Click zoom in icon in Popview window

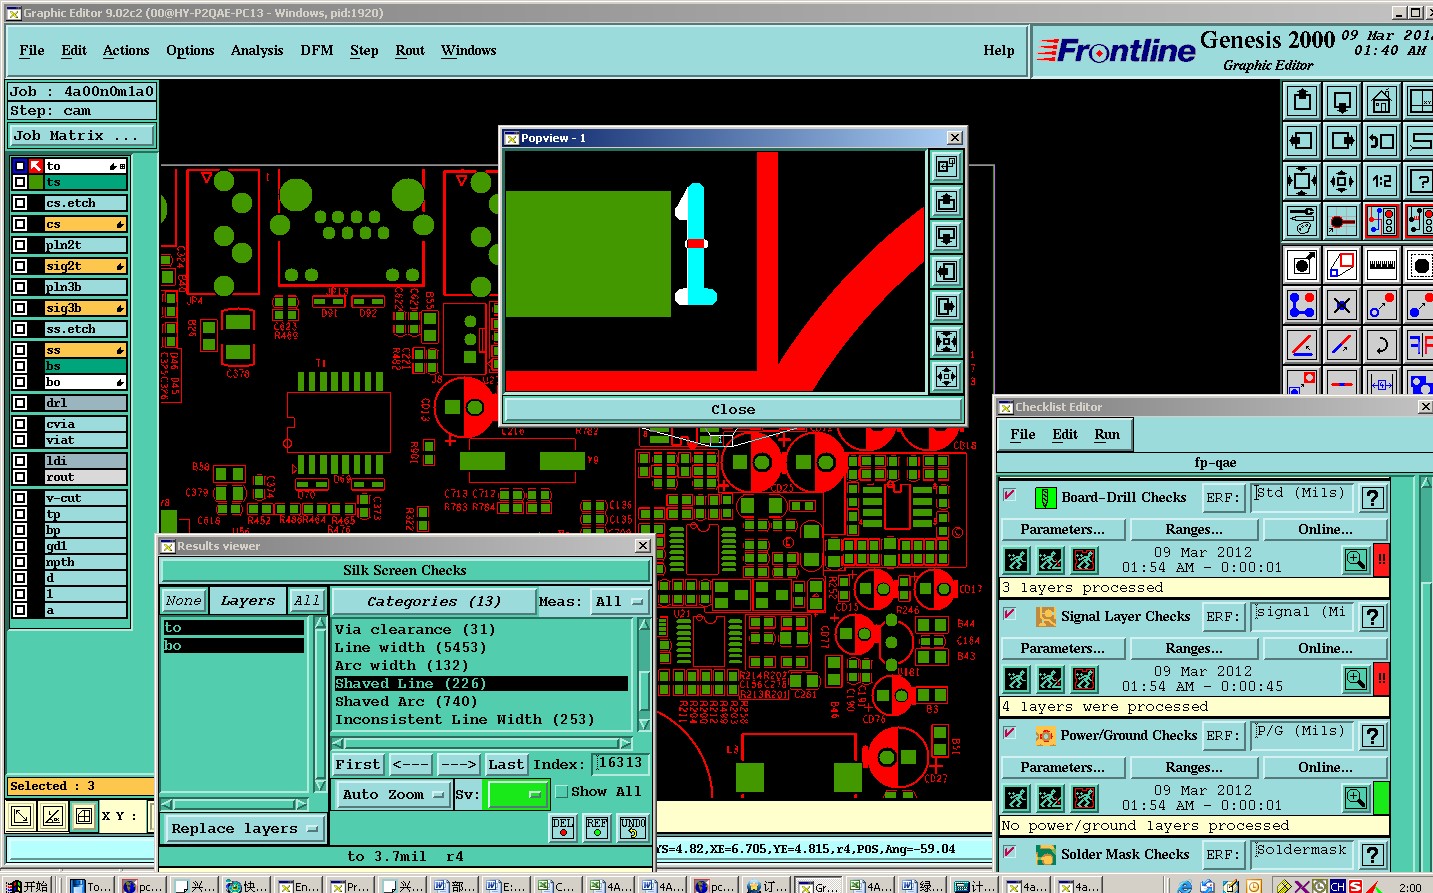[x=946, y=342]
